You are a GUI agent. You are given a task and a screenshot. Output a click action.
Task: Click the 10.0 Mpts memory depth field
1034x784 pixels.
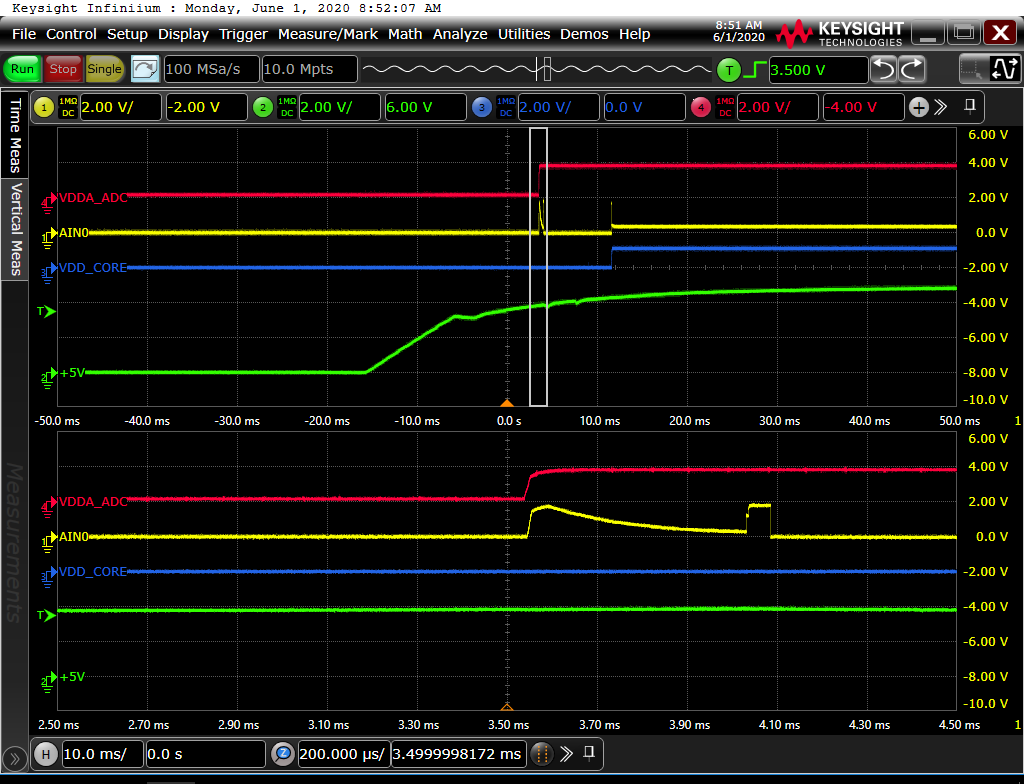[309, 69]
